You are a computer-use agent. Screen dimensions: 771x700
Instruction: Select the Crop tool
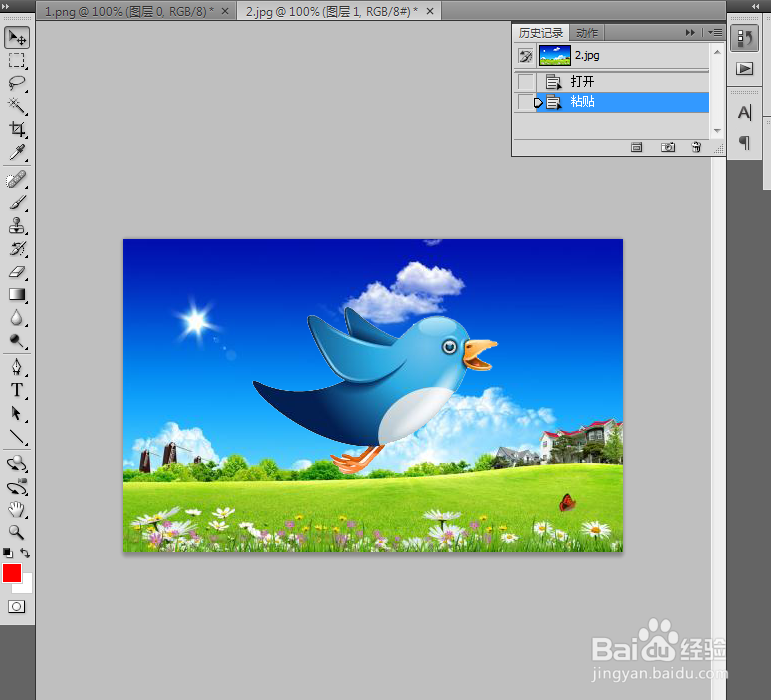pos(17,129)
